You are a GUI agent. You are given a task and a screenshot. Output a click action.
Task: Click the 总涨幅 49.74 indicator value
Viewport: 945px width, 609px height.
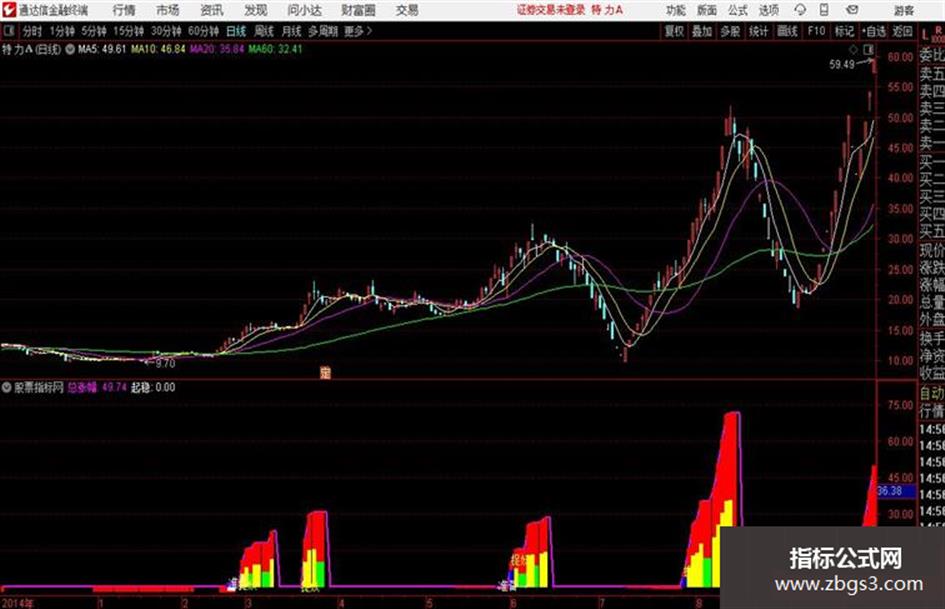[97, 387]
